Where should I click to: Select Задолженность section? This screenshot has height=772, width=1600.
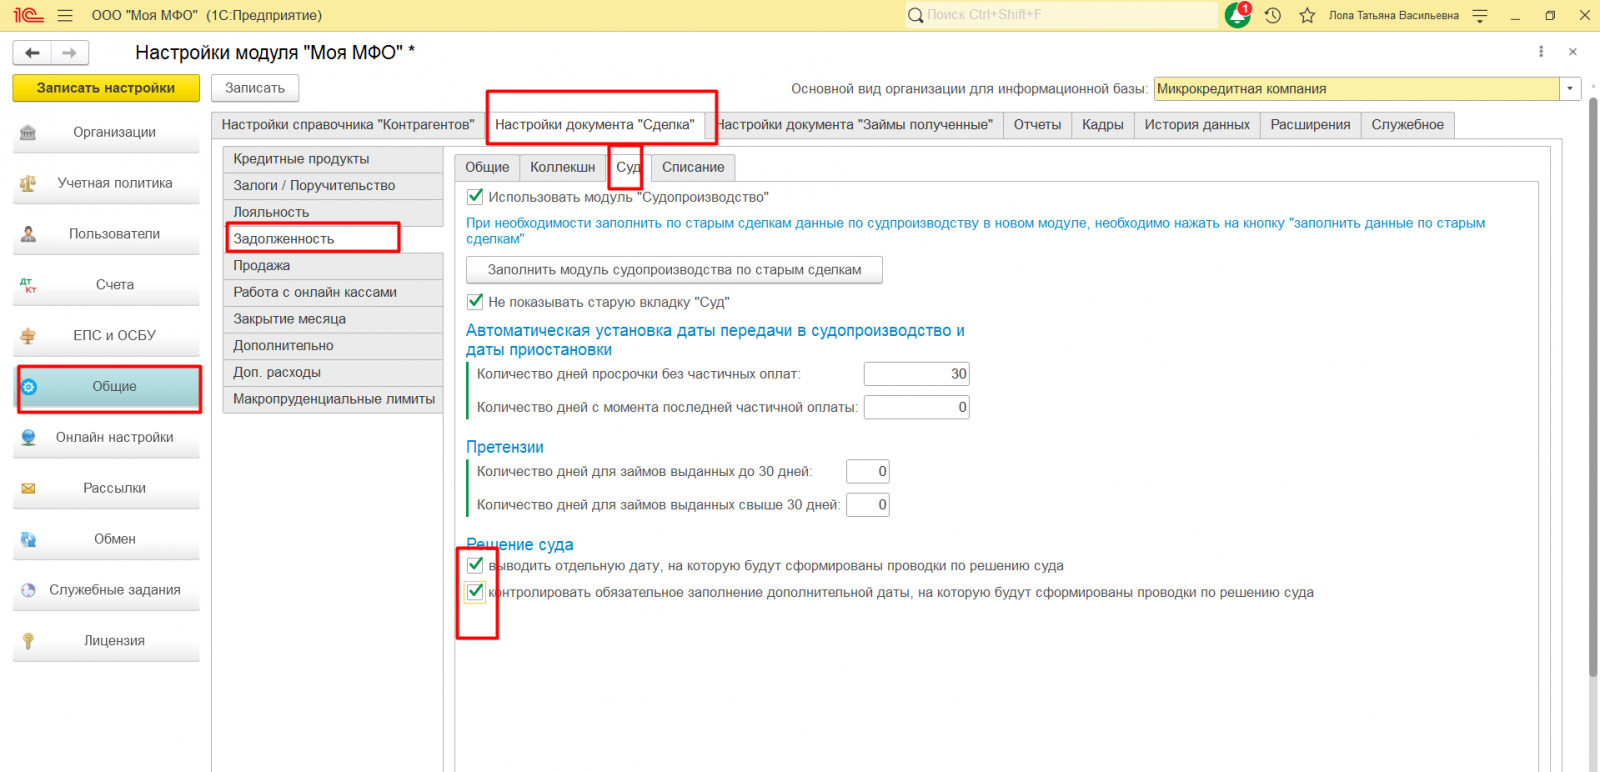333,239
